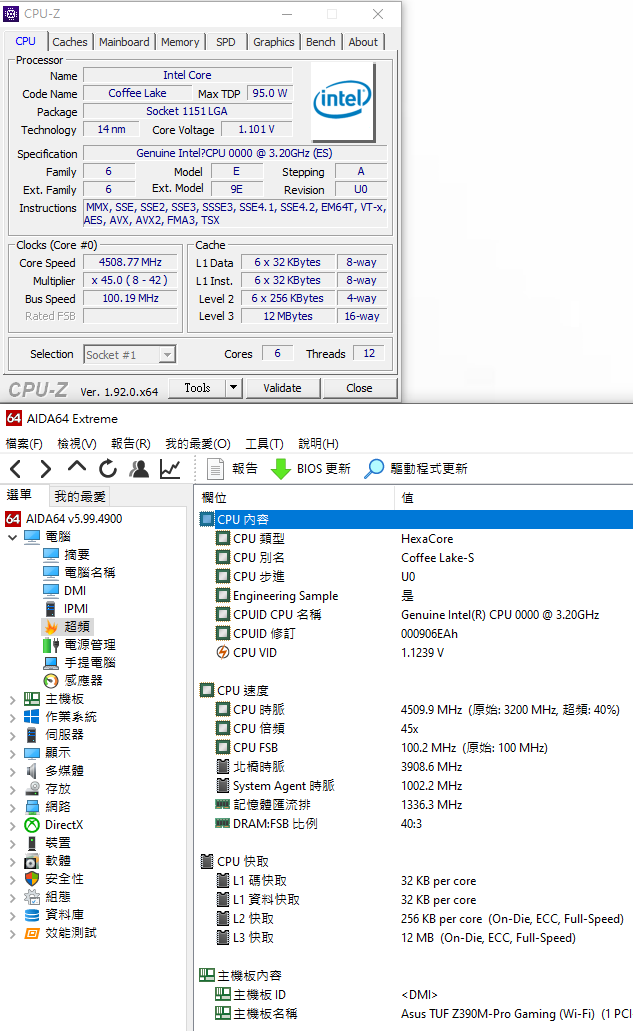Expand the 主機板 tree node
This screenshot has width=633, height=1031.
coord(12,700)
